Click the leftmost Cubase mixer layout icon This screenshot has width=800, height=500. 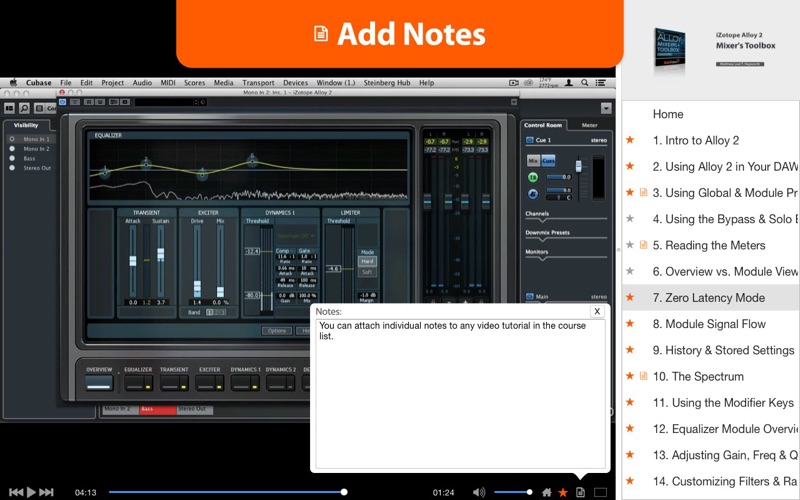[9, 108]
